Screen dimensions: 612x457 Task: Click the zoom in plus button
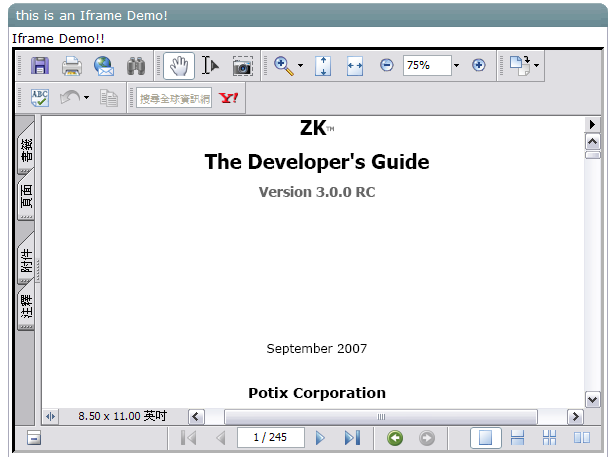pos(479,65)
